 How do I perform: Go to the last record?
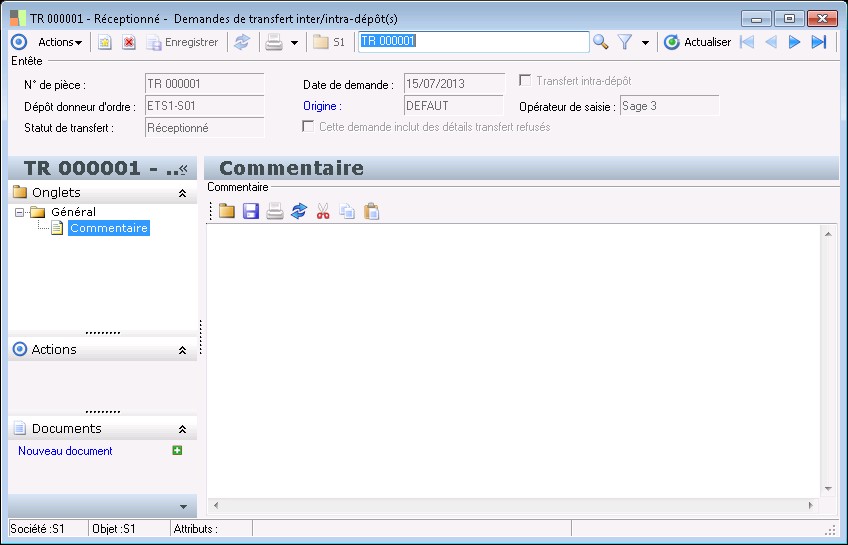tap(819, 42)
